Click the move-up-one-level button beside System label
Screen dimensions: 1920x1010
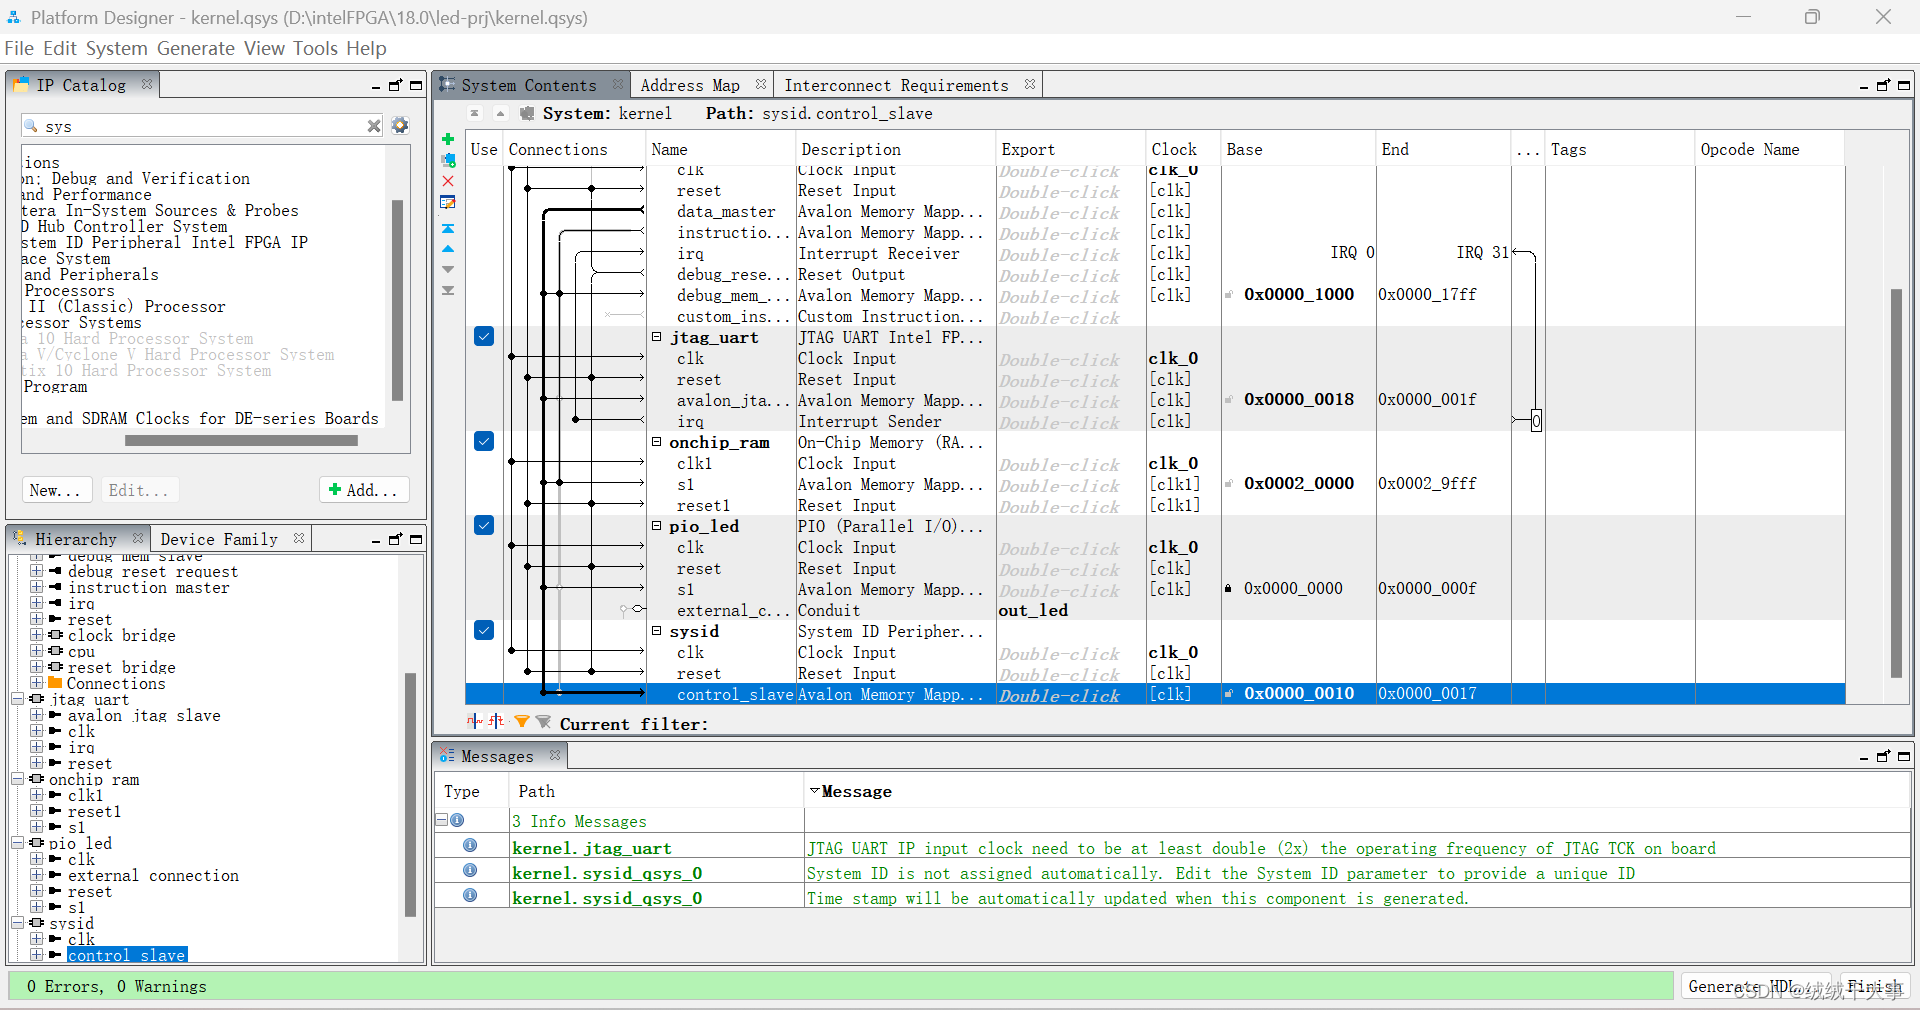[x=501, y=114]
